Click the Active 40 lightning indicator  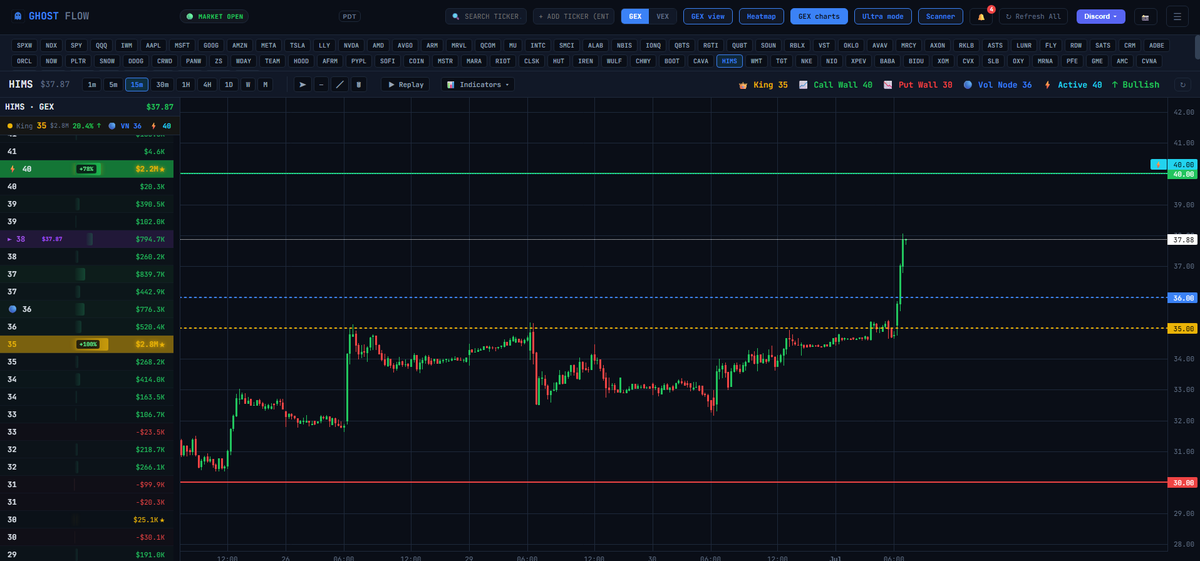[x=1072, y=85]
